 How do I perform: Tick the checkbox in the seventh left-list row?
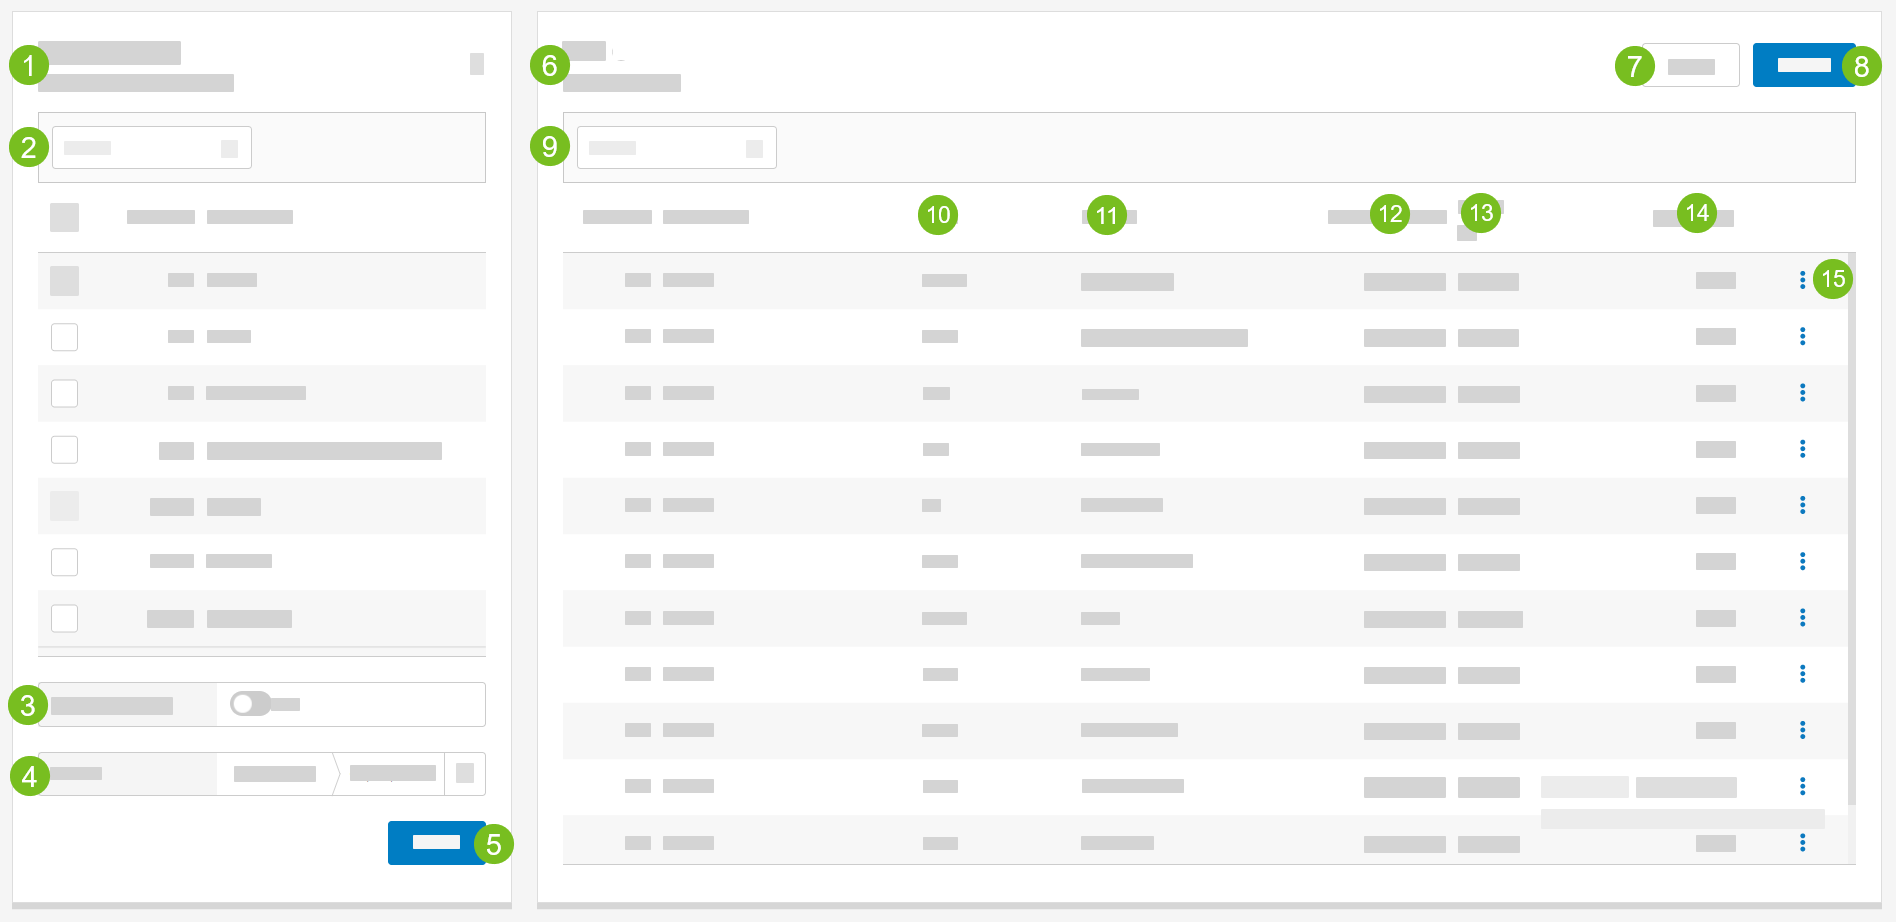click(64, 618)
